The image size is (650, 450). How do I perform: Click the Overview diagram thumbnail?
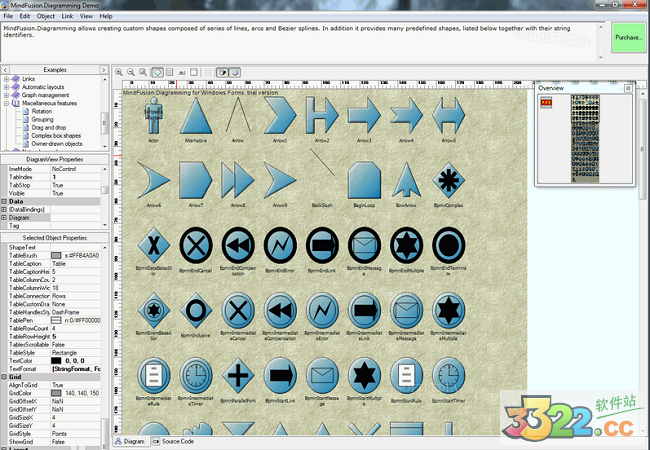[x=585, y=138]
